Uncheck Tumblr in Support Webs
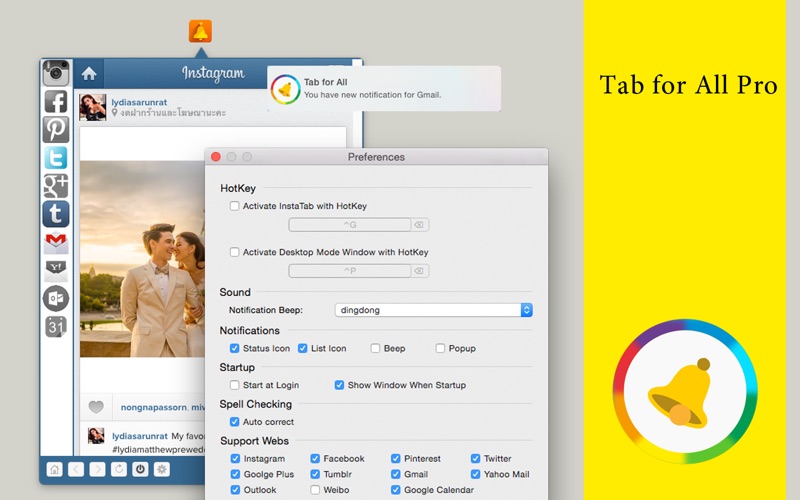 pyautogui.click(x=315, y=474)
